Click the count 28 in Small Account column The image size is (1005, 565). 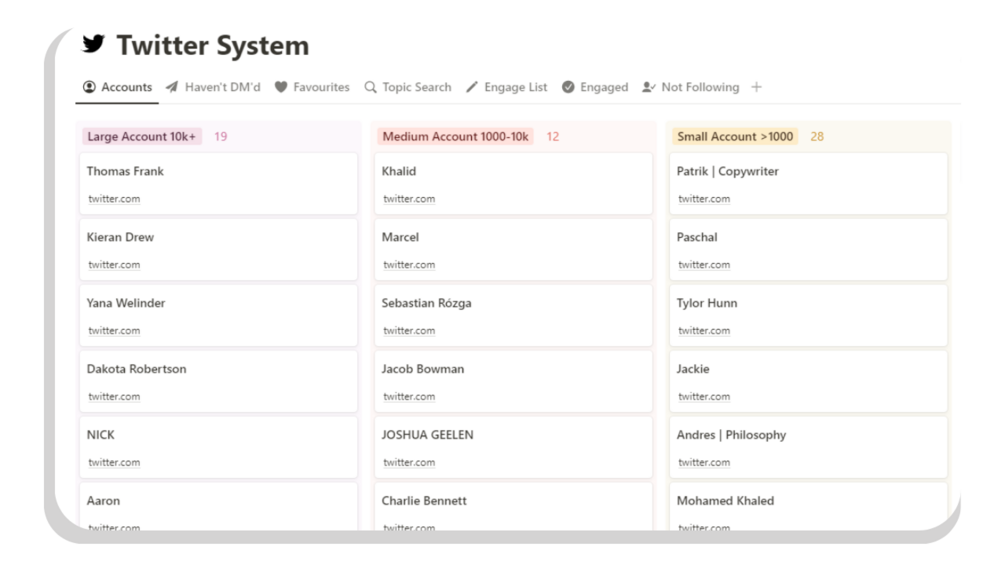817,136
